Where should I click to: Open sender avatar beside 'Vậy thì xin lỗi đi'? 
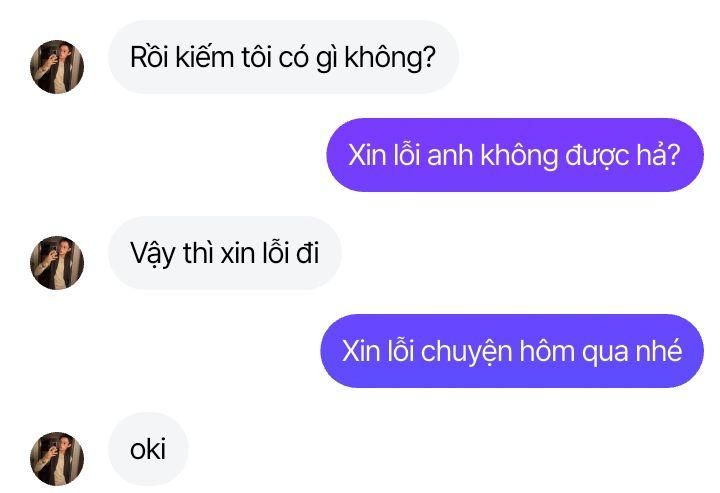tap(57, 263)
